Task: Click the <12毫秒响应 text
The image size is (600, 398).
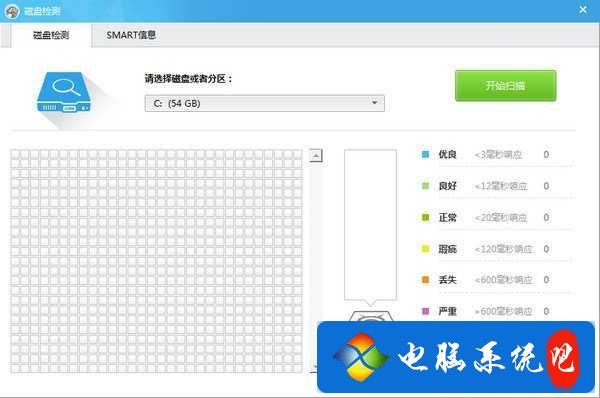Action: click(501, 186)
